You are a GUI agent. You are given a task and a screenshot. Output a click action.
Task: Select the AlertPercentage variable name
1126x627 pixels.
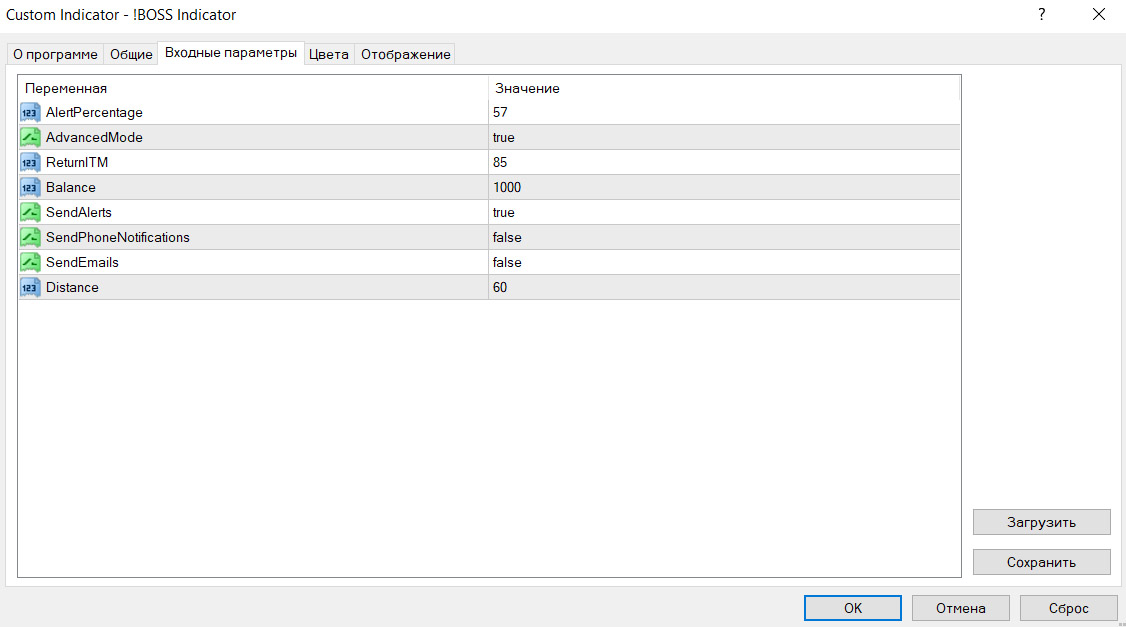pyautogui.click(x=94, y=113)
